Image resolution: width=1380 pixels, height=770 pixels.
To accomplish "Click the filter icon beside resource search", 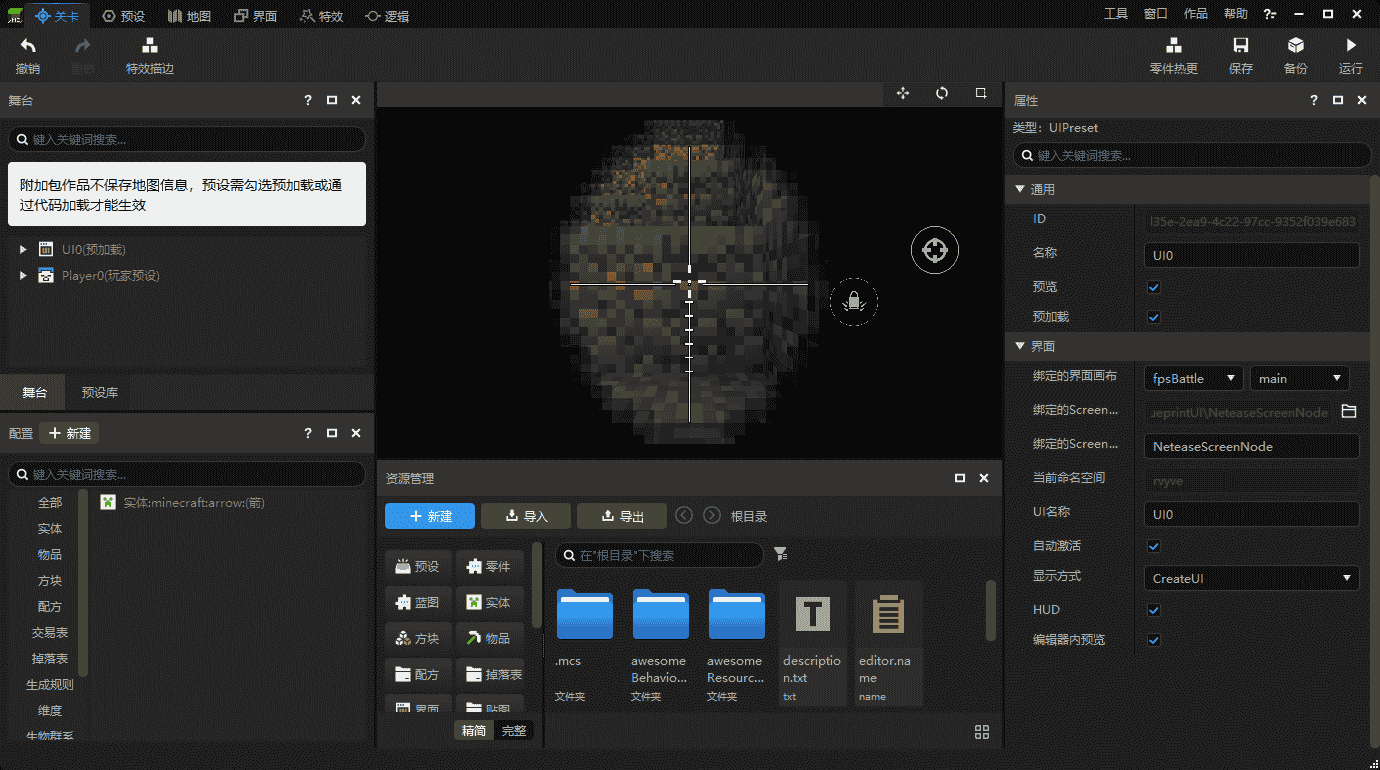I will 781,554.
